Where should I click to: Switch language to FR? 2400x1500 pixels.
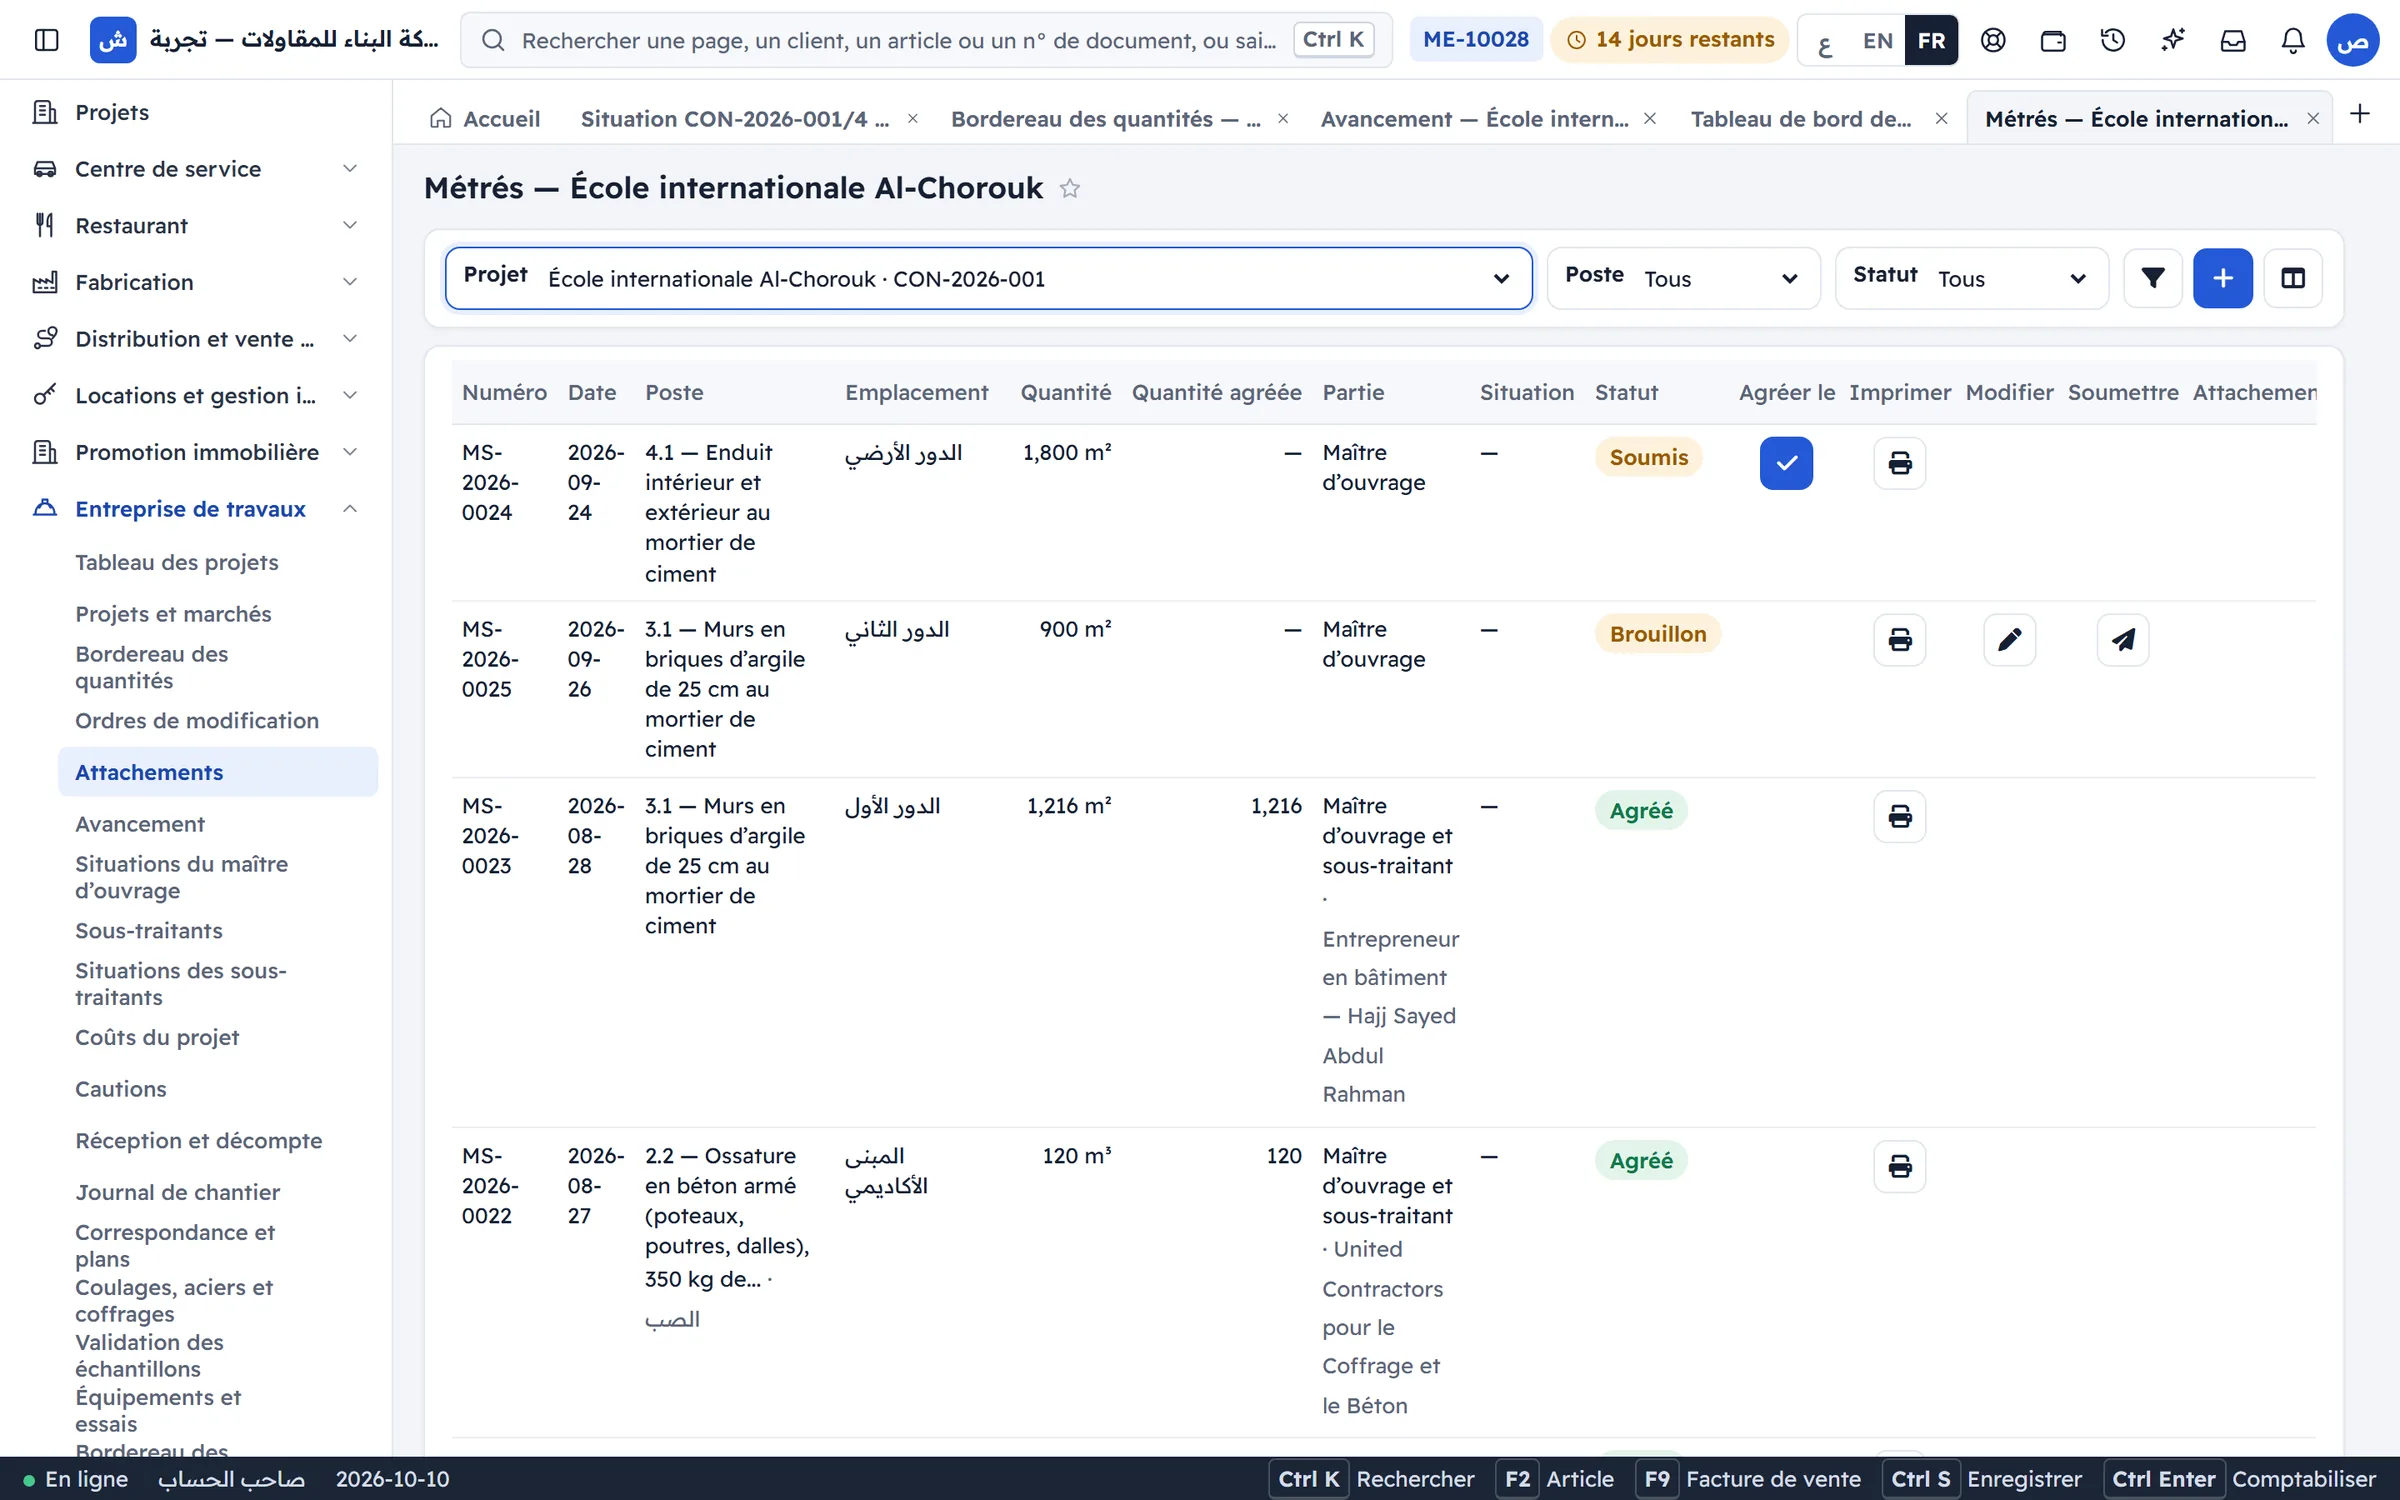pos(1931,40)
